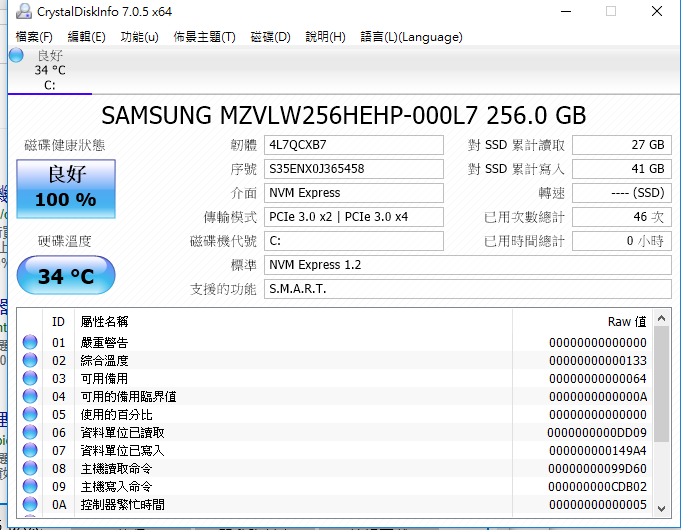The width and height of the screenshot is (681, 530).
Task: Click the status orb for attribute 09 主機寫入命令
Action: pyautogui.click(x=30, y=487)
